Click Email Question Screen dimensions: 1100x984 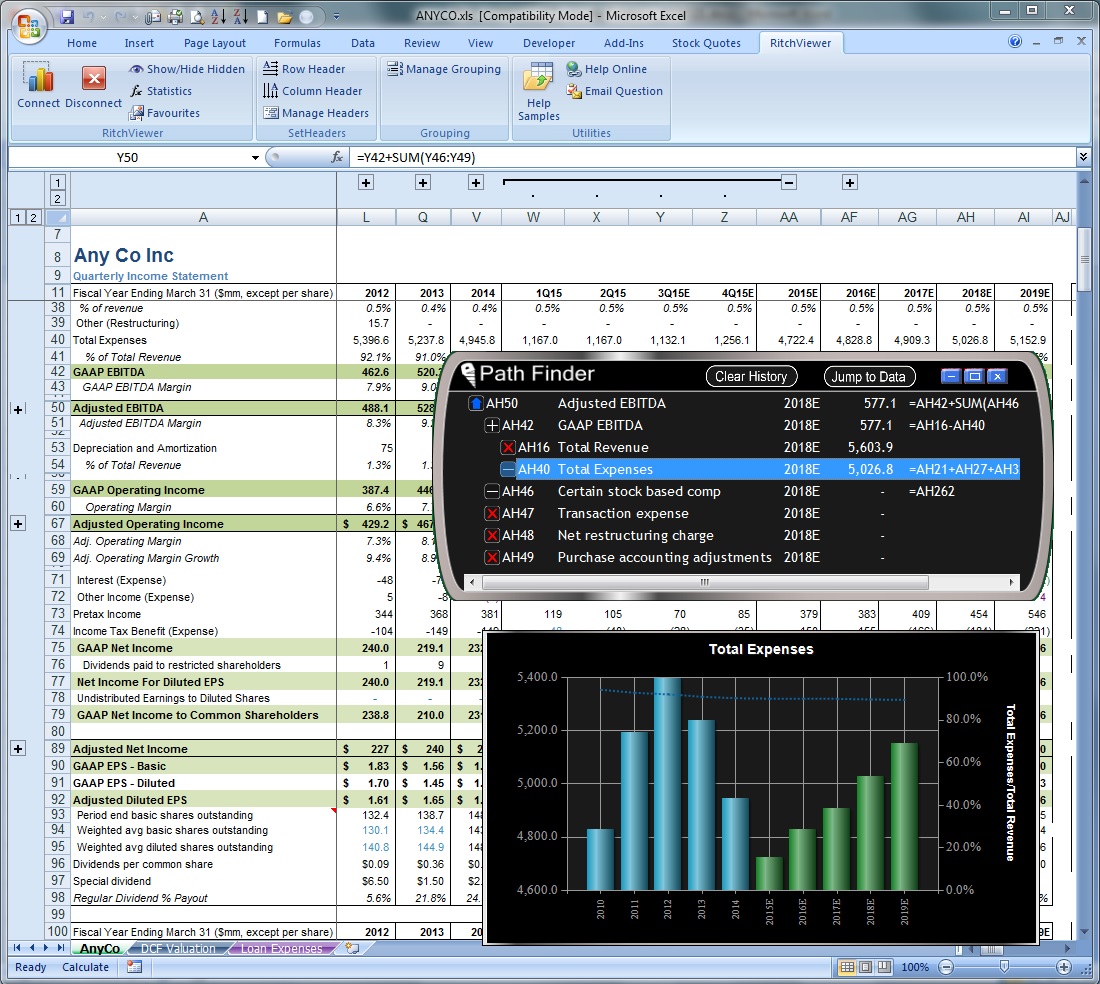coord(615,90)
